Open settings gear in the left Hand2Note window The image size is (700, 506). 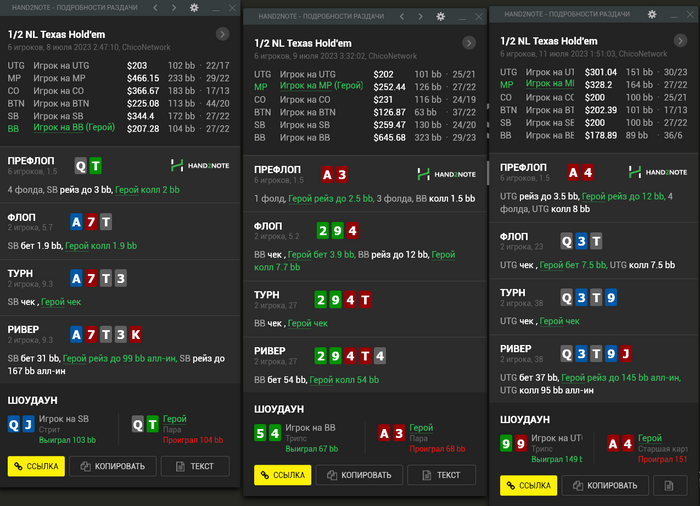[194, 8]
